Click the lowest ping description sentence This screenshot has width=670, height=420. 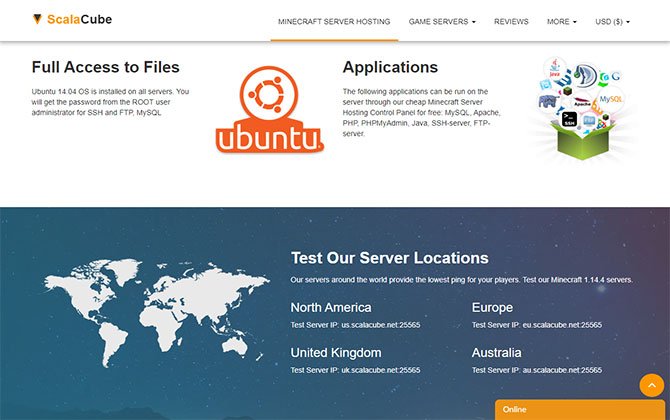click(x=461, y=280)
